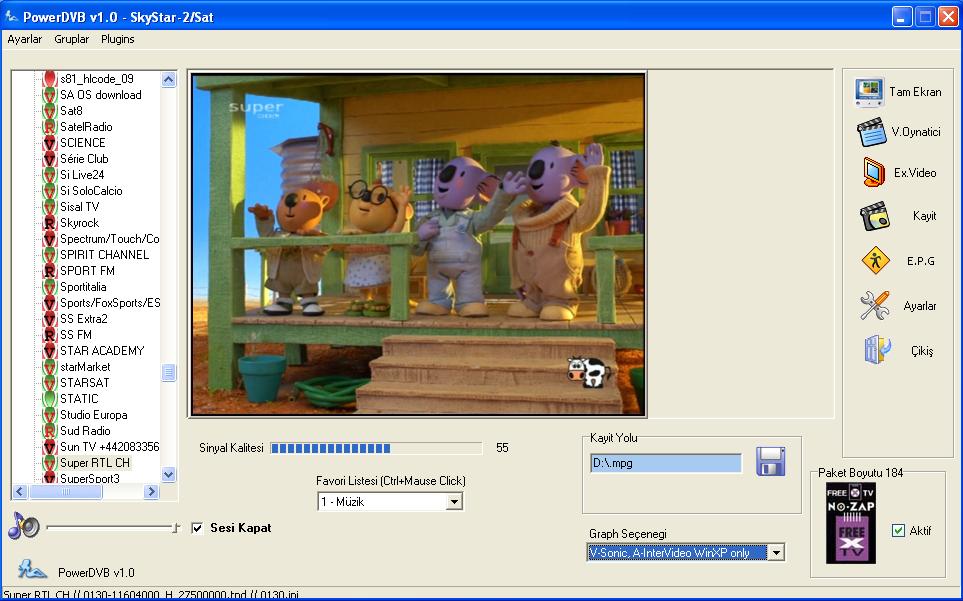963x601 pixels.
Task: Click the Ex.Video label
Action: (x=915, y=173)
